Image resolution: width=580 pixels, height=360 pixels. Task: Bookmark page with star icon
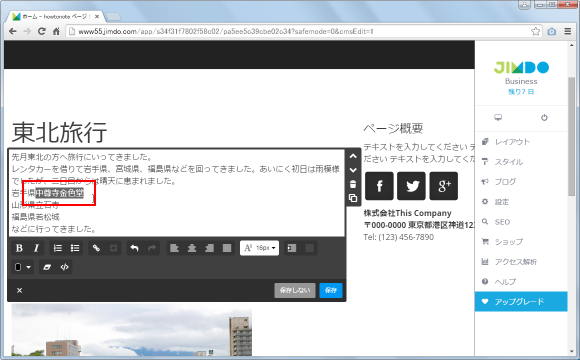point(535,31)
